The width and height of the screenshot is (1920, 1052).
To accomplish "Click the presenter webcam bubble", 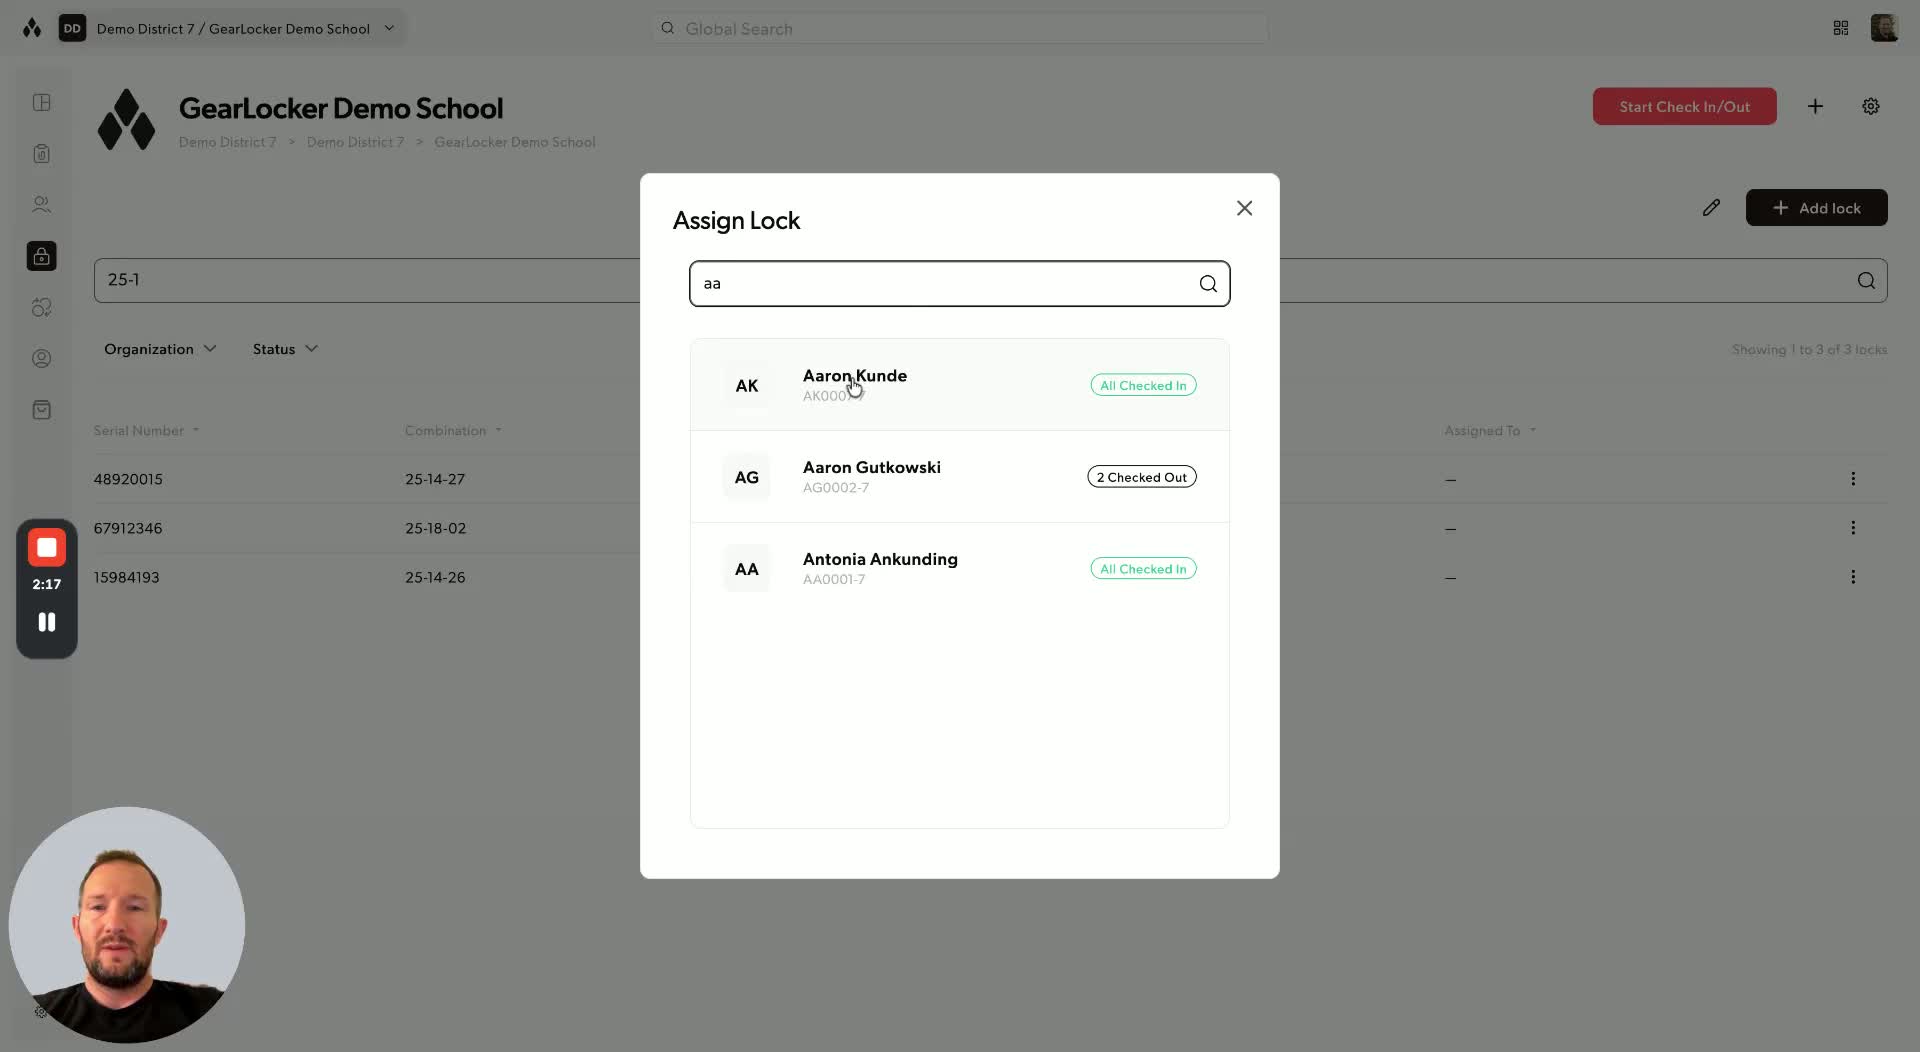I will point(127,925).
